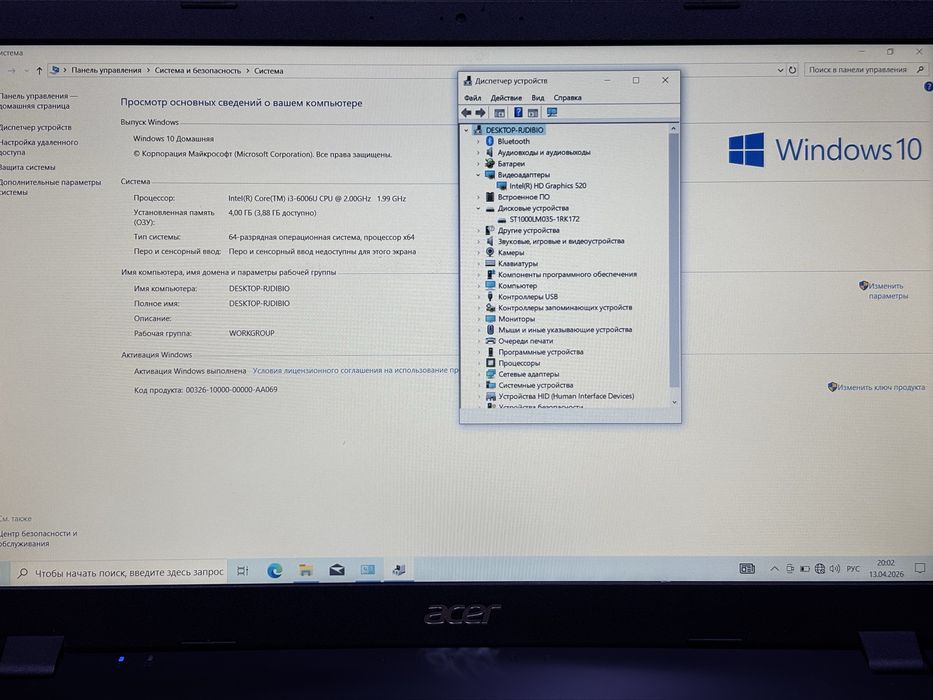Open the Действие menu in Device Manager
Viewport: 933px width, 700px height.
click(x=506, y=98)
